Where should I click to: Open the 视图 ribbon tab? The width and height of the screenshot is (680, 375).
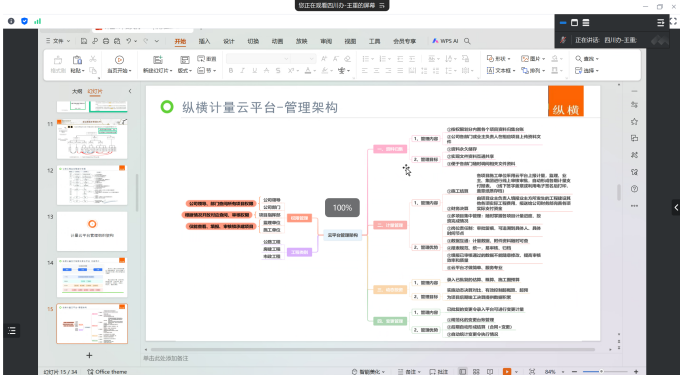[350, 41]
